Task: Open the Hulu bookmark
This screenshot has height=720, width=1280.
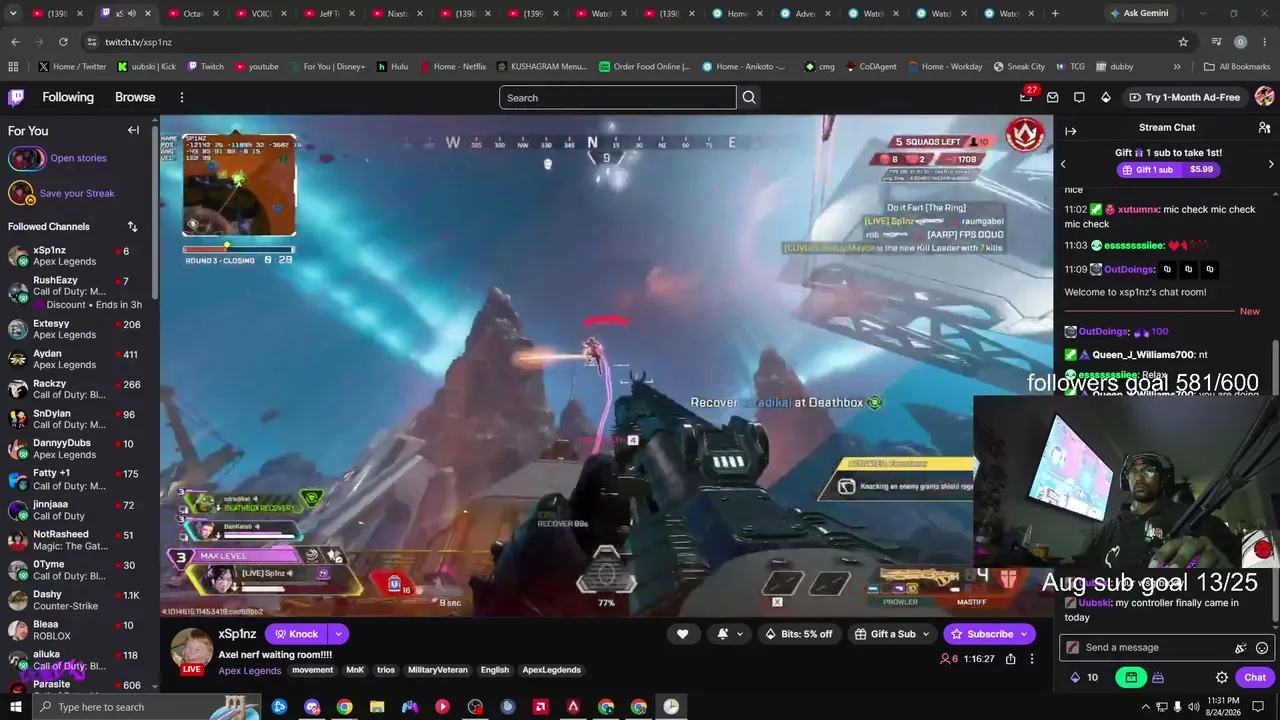Action: [392, 67]
